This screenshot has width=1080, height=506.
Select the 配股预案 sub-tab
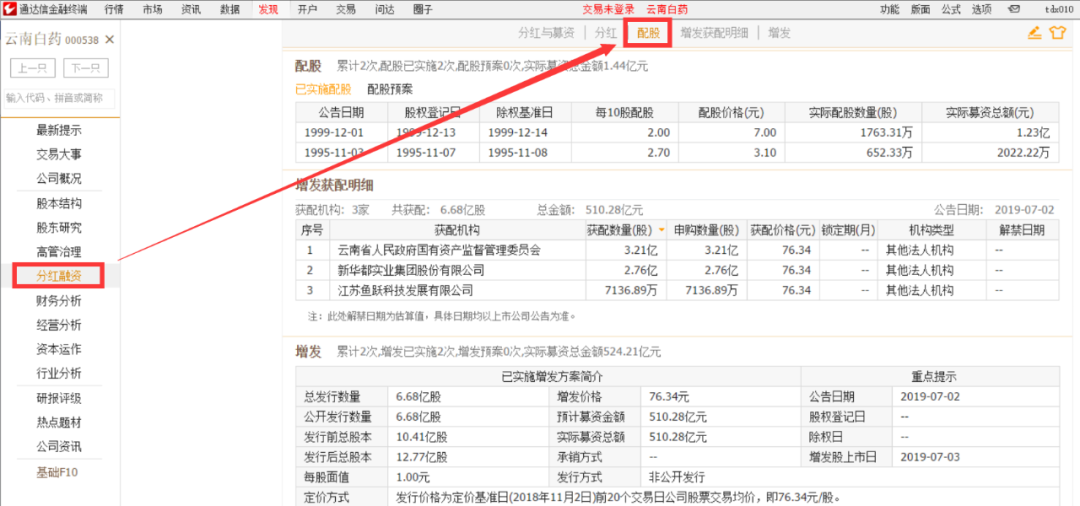(x=391, y=89)
